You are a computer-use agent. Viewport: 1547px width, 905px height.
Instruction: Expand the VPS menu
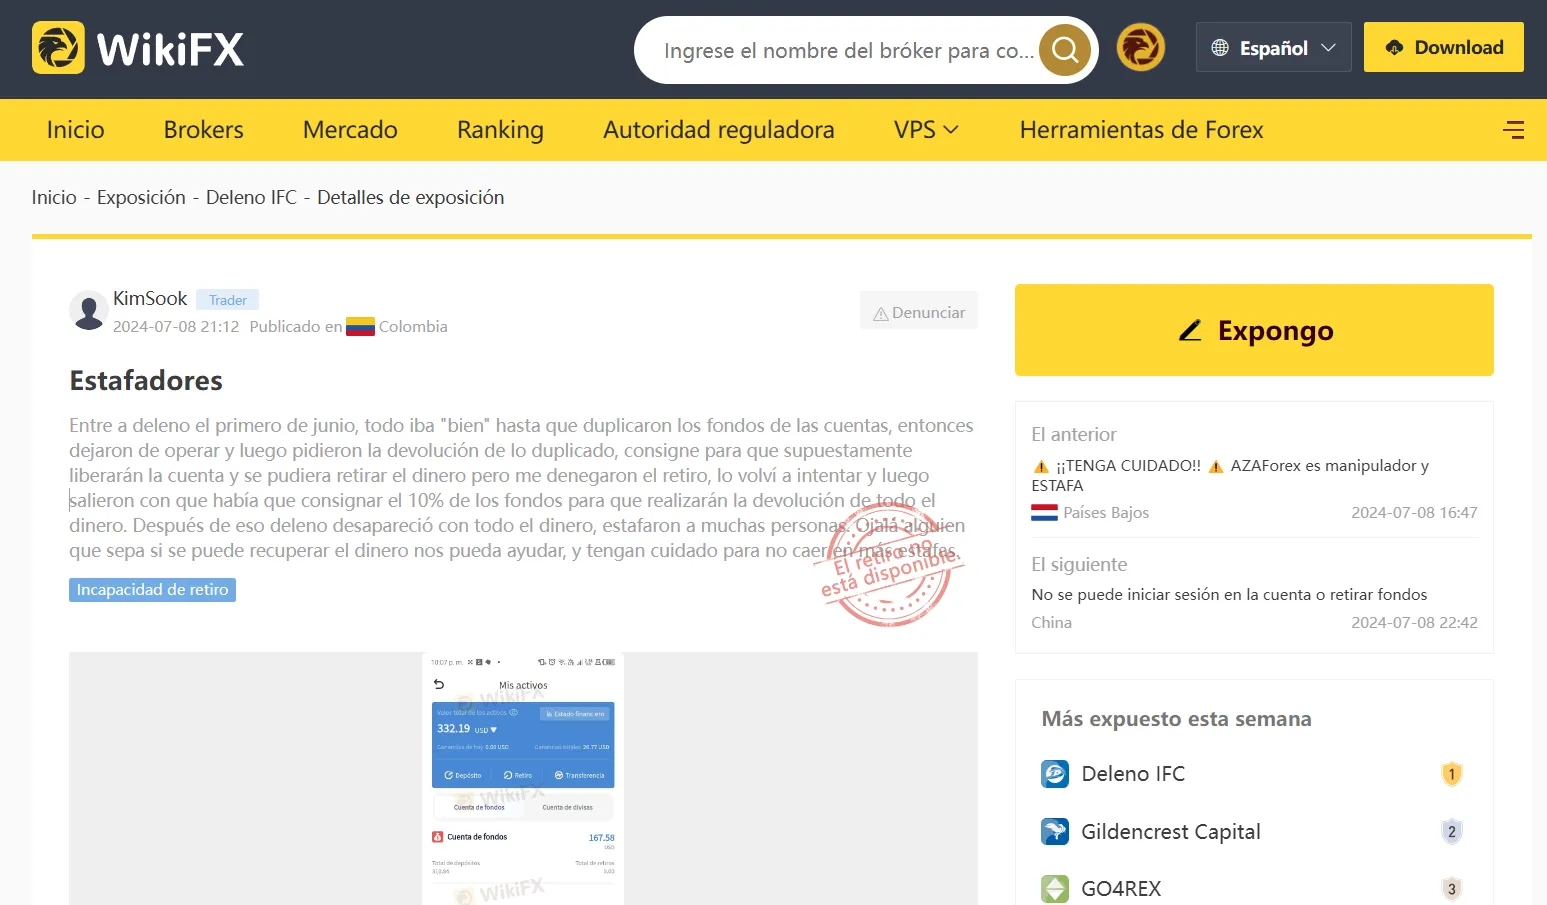pos(926,130)
